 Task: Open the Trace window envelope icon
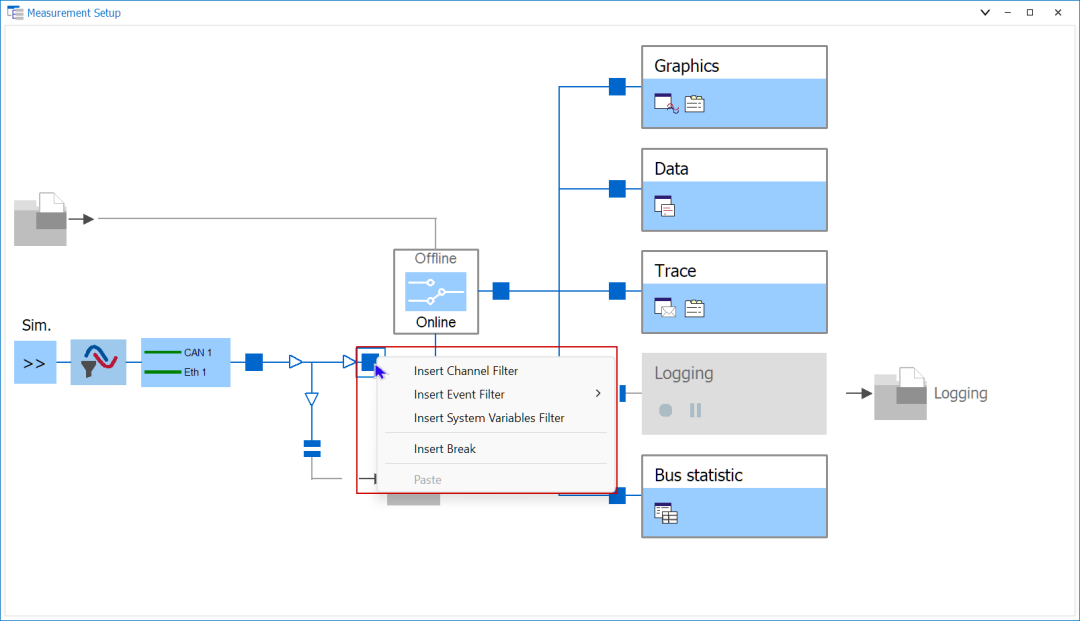tap(665, 308)
